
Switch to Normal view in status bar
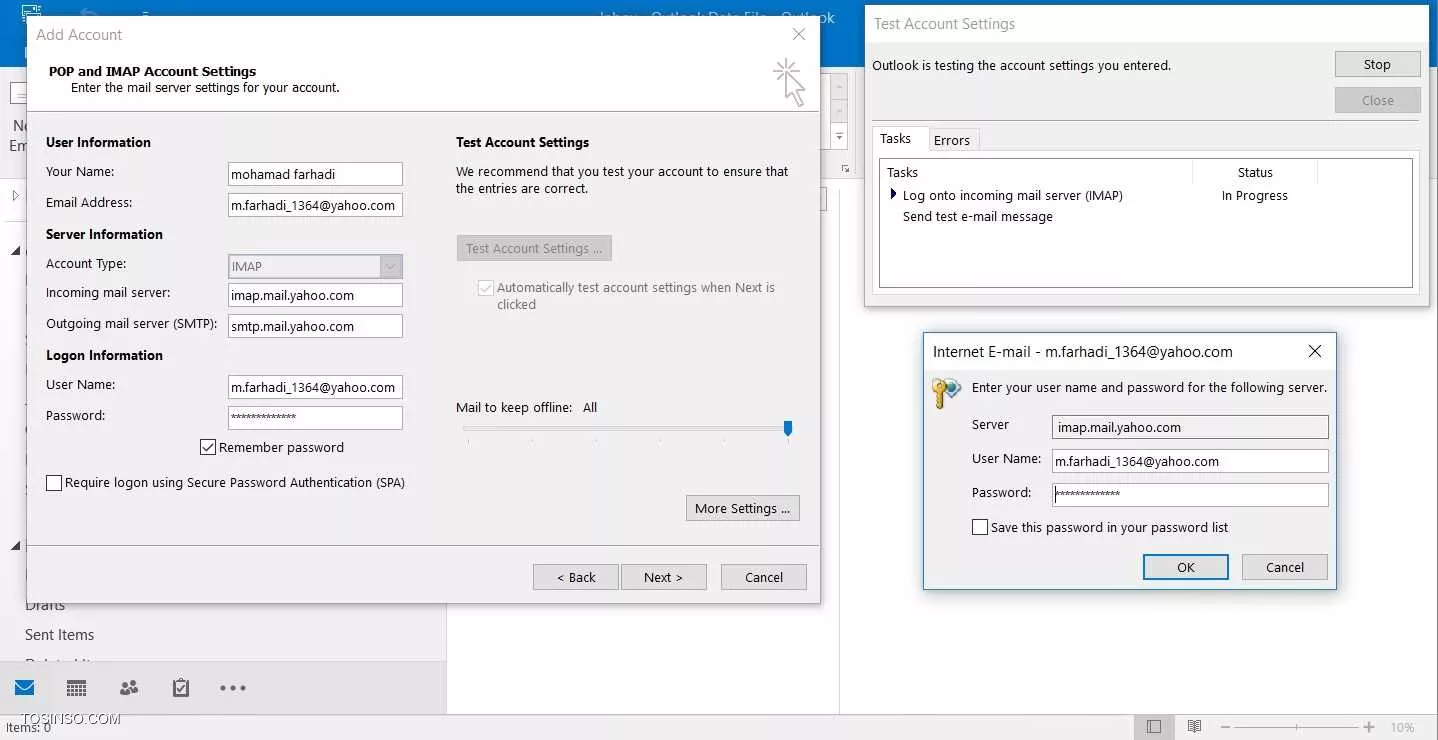pyautogui.click(x=1153, y=727)
